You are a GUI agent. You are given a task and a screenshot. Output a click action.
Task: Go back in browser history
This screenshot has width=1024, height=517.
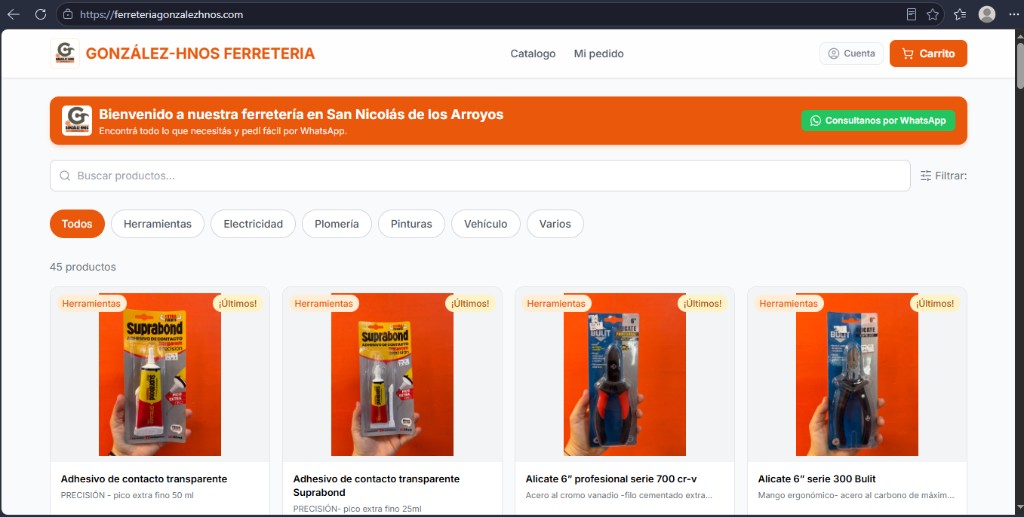13,14
